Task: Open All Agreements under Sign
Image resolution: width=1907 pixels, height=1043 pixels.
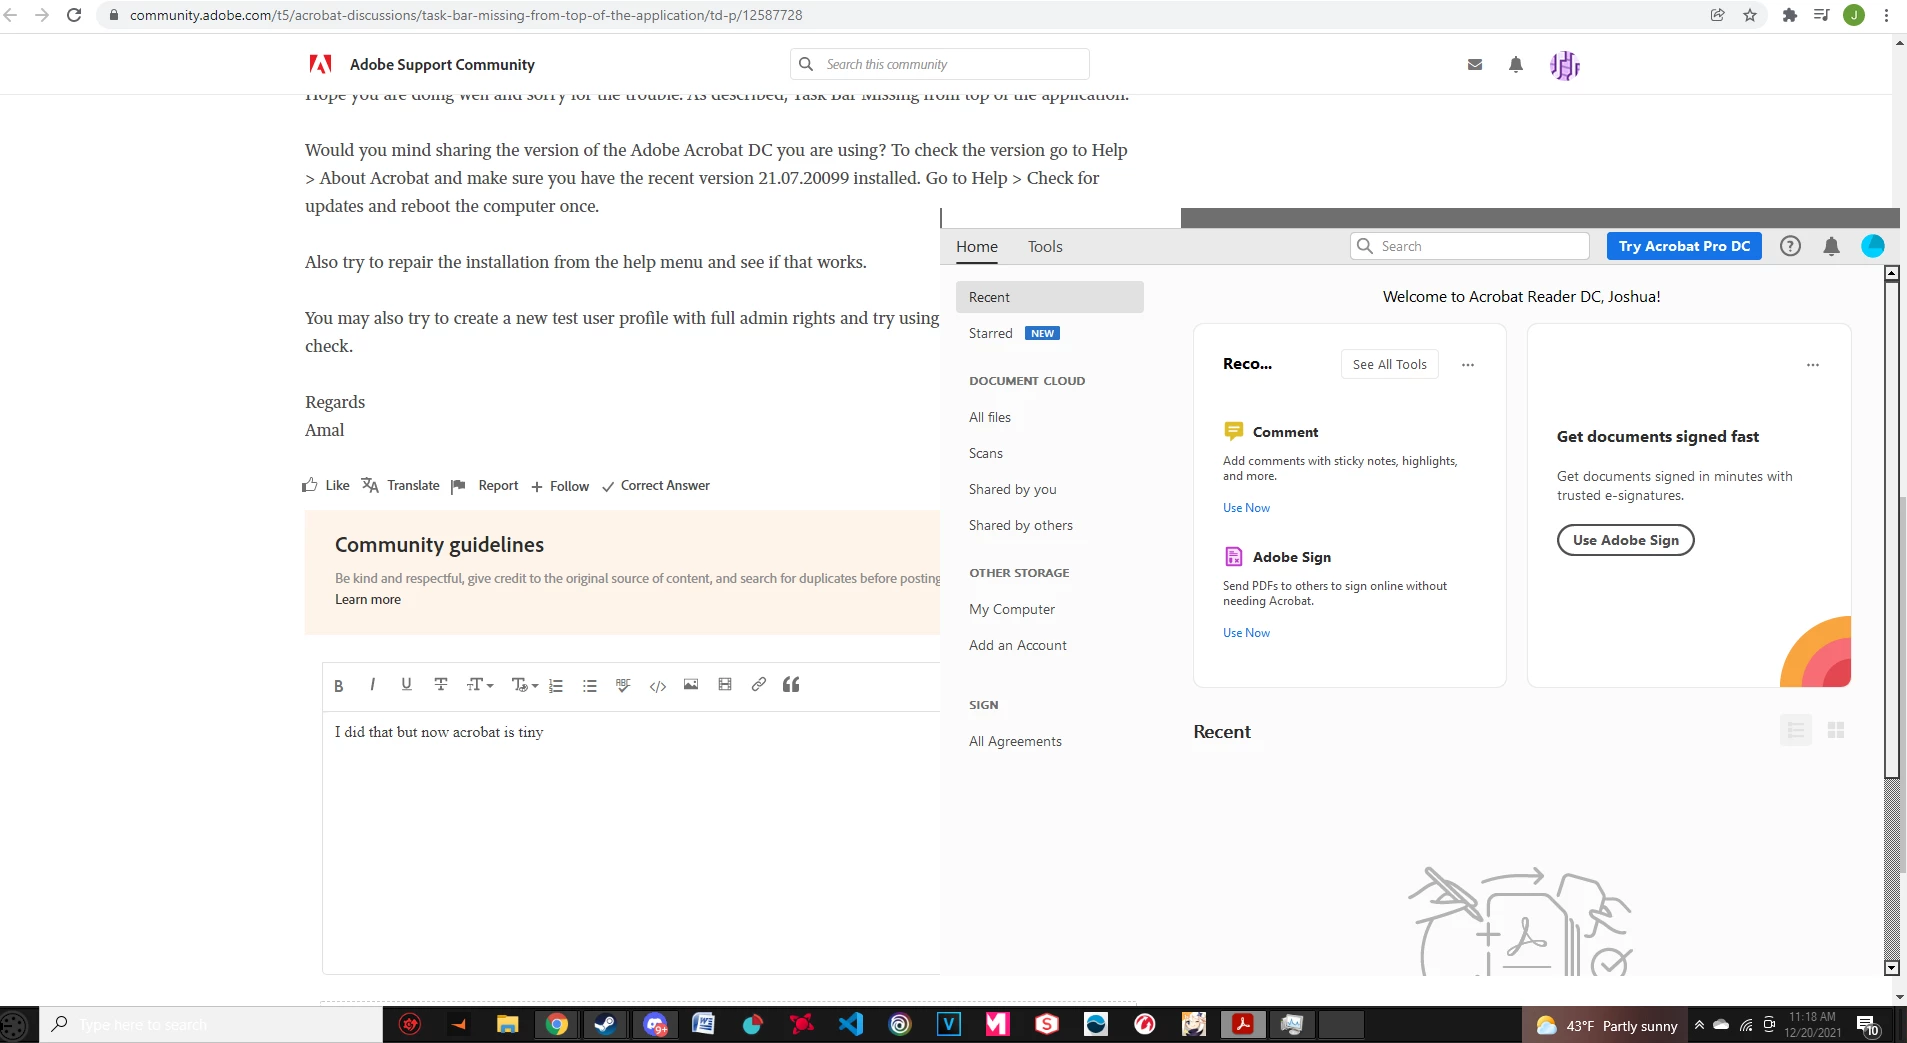Action: point(1015,741)
